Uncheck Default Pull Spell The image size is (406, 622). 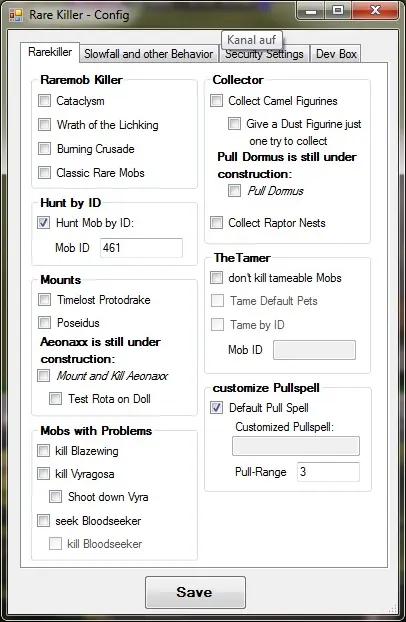tap(216, 407)
